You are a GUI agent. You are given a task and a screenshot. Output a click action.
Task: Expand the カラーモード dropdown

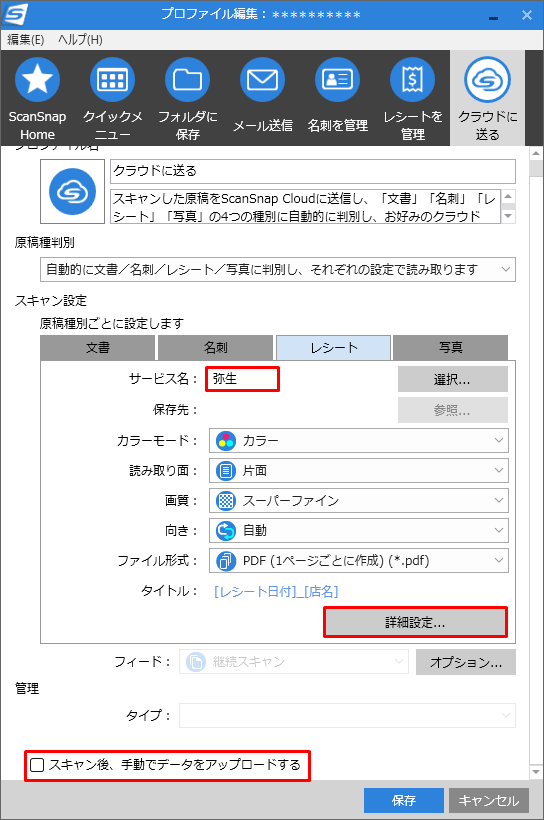pos(359,441)
